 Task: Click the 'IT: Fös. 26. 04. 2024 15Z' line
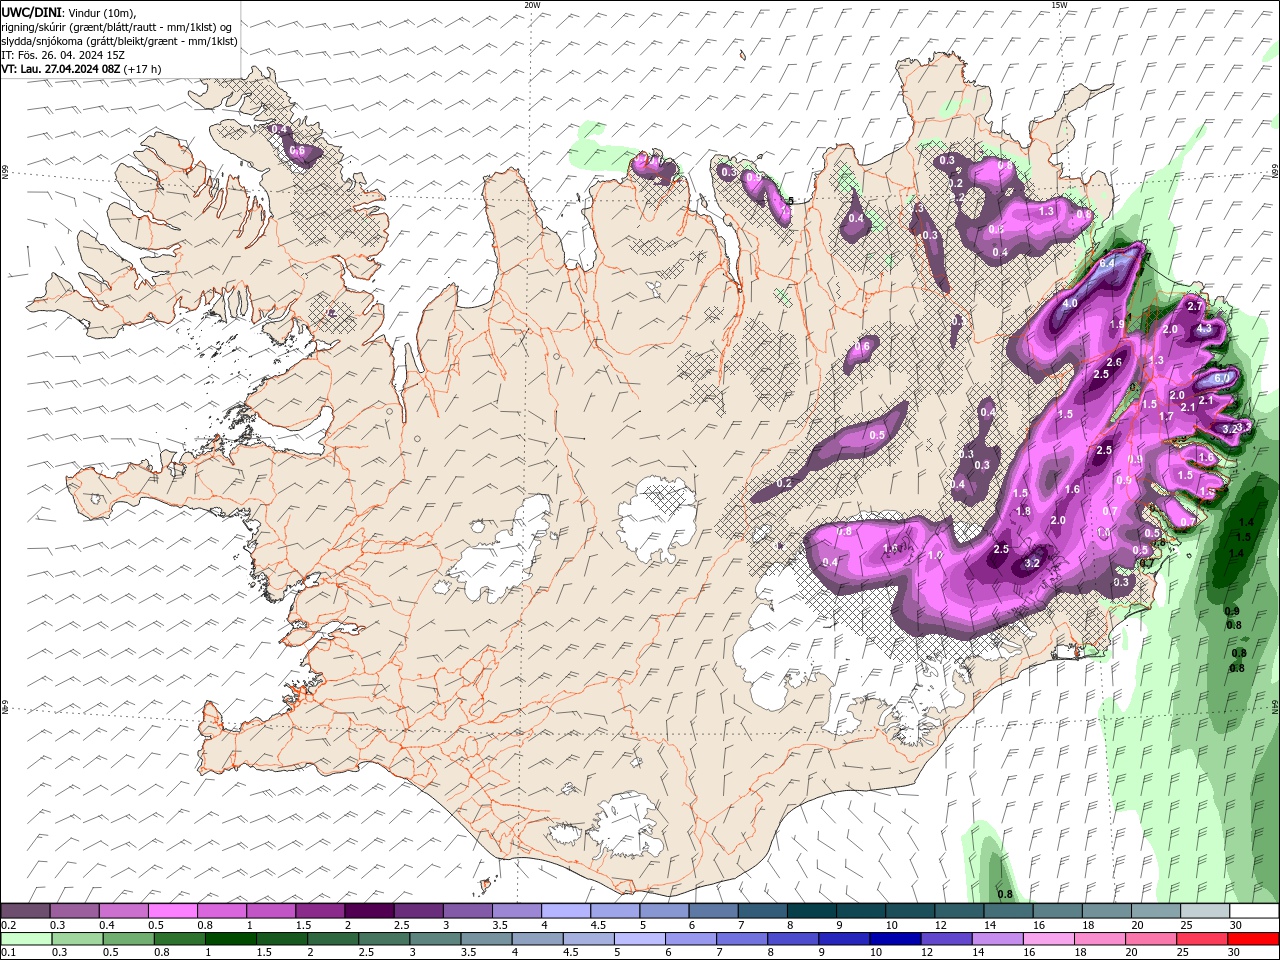(x=63, y=55)
